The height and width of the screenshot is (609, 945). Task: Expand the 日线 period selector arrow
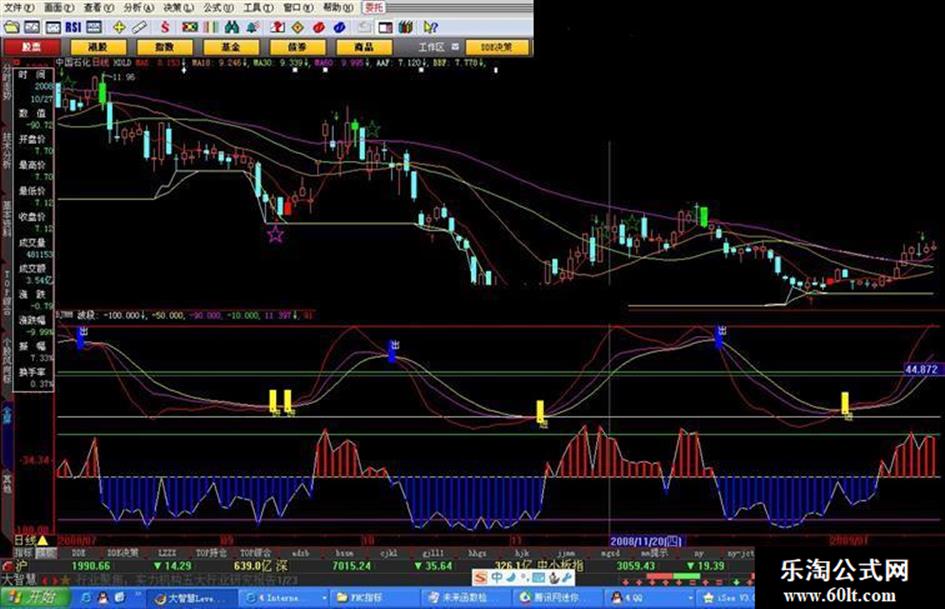43,540
